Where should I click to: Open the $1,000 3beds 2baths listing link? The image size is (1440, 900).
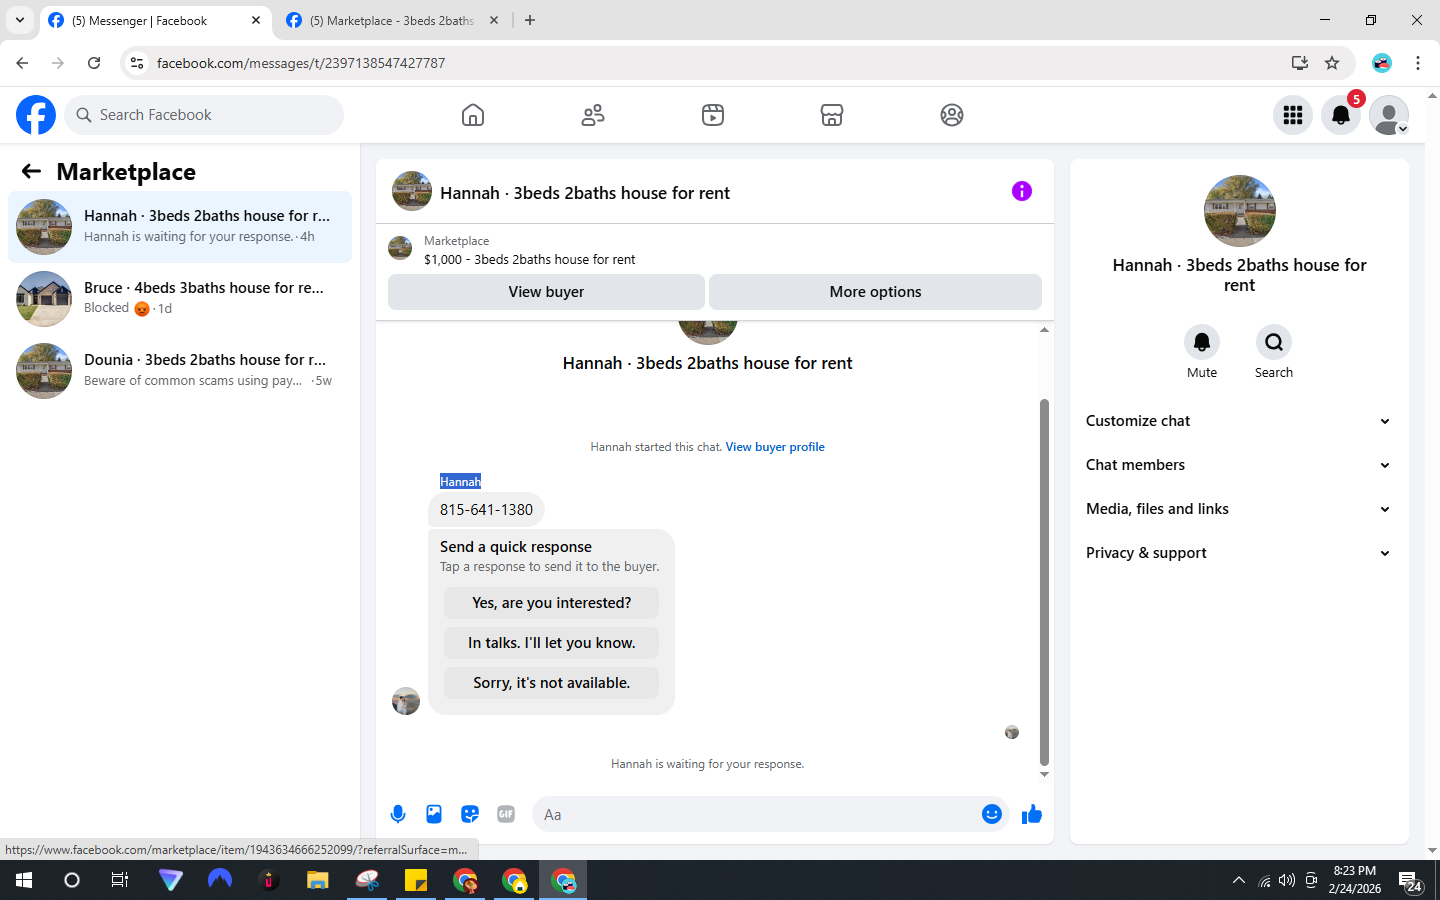coord(529,259)
